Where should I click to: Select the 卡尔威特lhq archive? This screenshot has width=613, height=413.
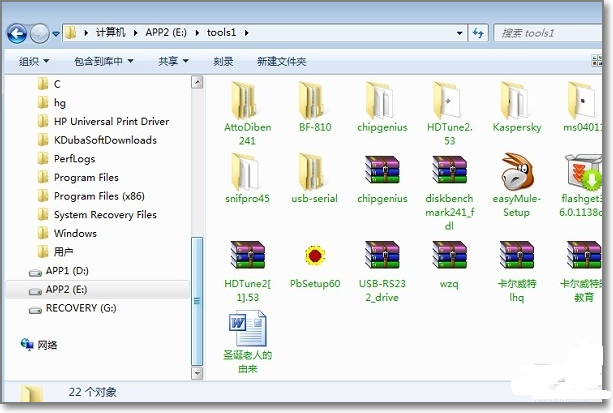(x=517, y=271)
